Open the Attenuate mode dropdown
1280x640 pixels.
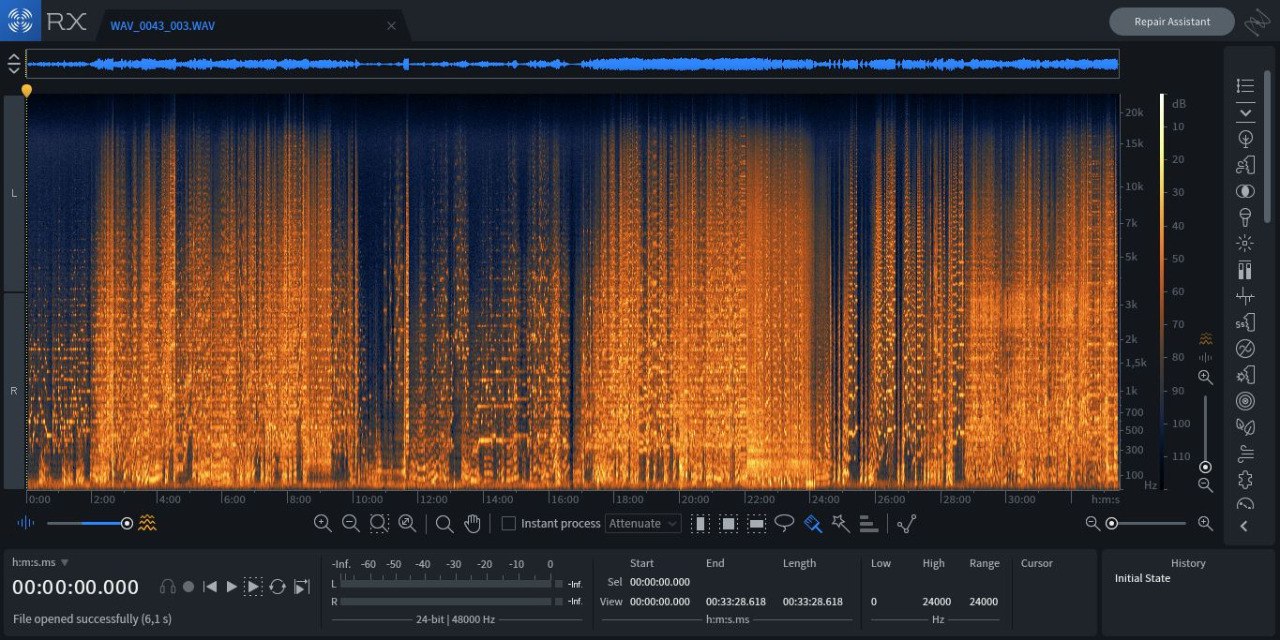[x=643, y=523]
